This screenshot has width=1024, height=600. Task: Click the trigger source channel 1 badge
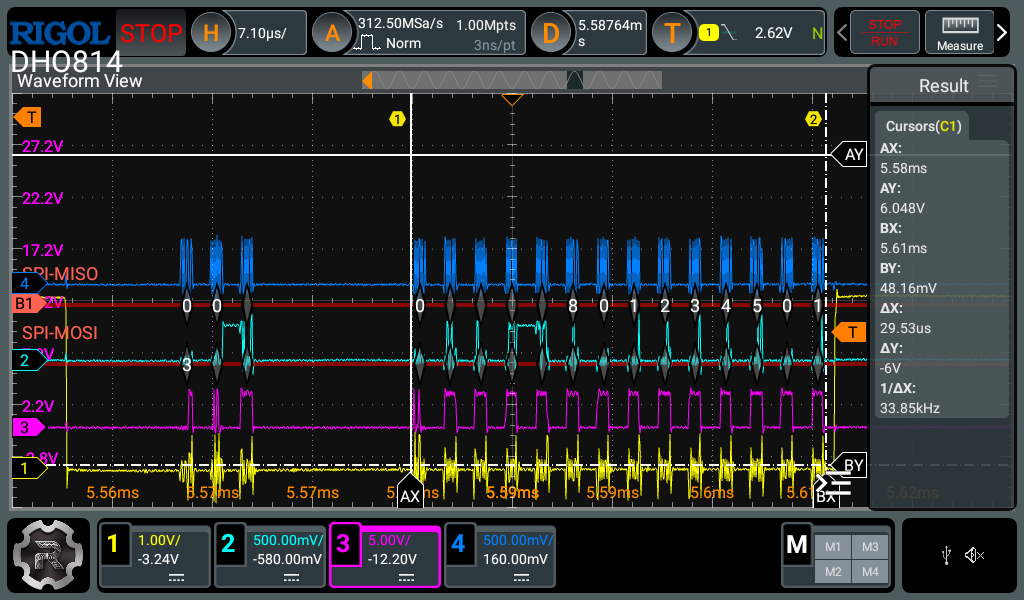[709, 33]
